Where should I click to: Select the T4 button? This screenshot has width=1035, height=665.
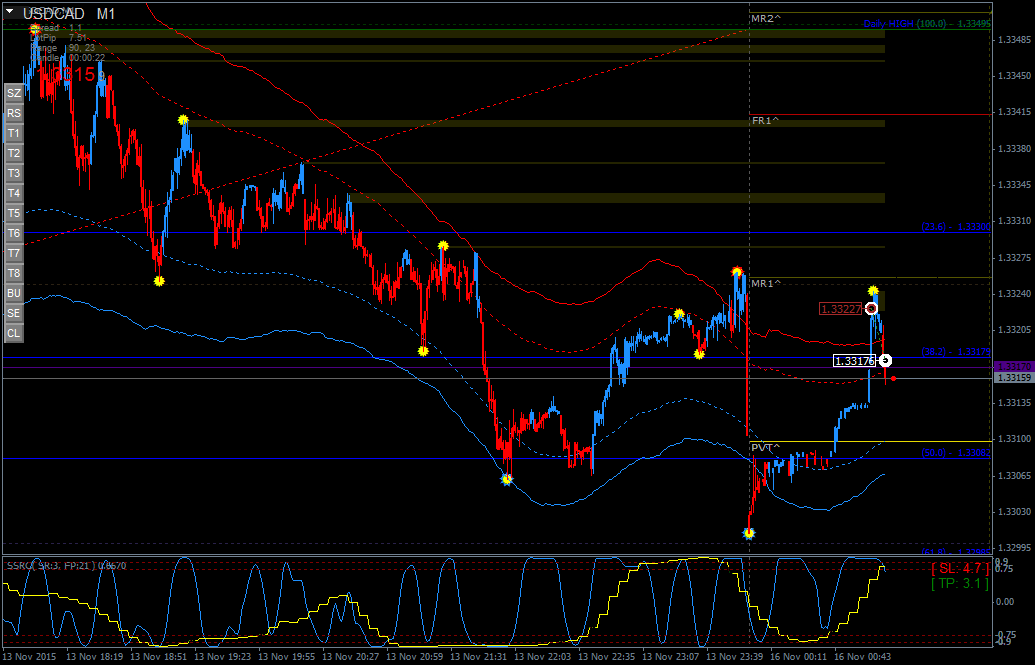point(14,193)
